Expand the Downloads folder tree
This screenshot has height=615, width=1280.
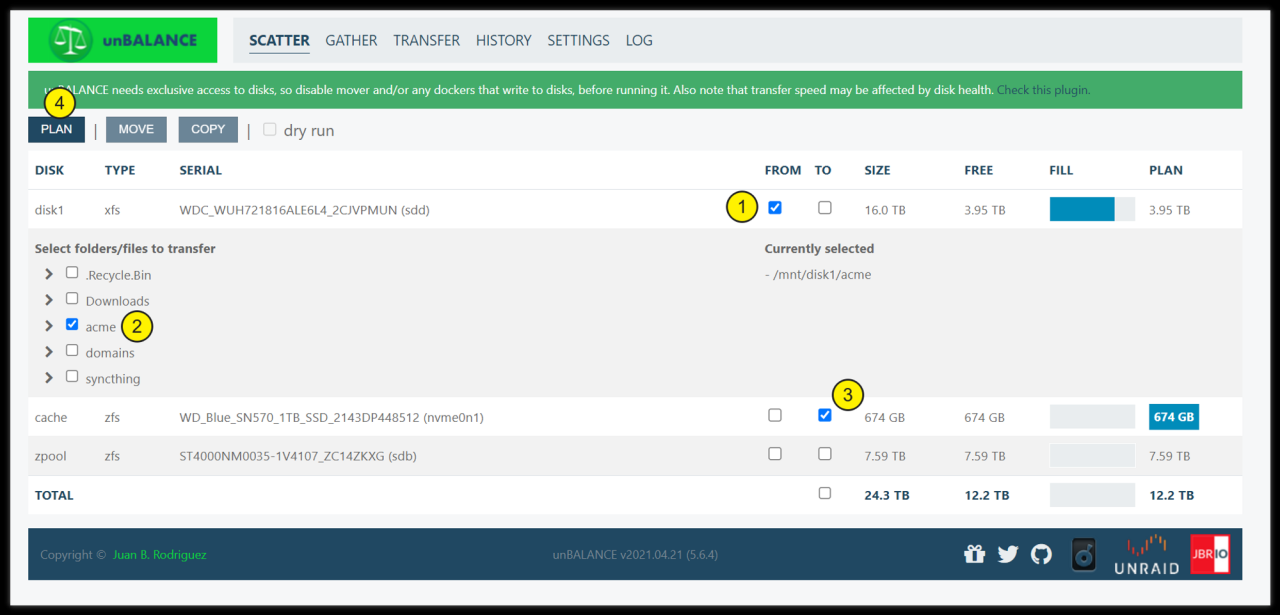point(48,300)
